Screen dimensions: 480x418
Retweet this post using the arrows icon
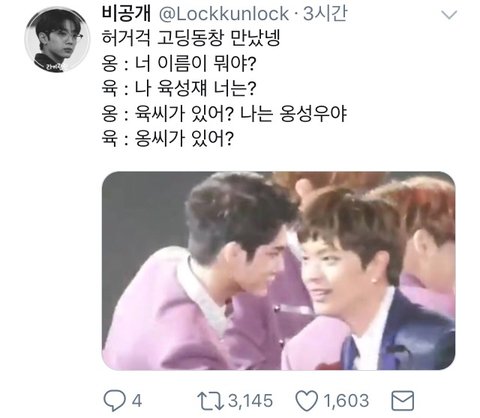(210, 401)
